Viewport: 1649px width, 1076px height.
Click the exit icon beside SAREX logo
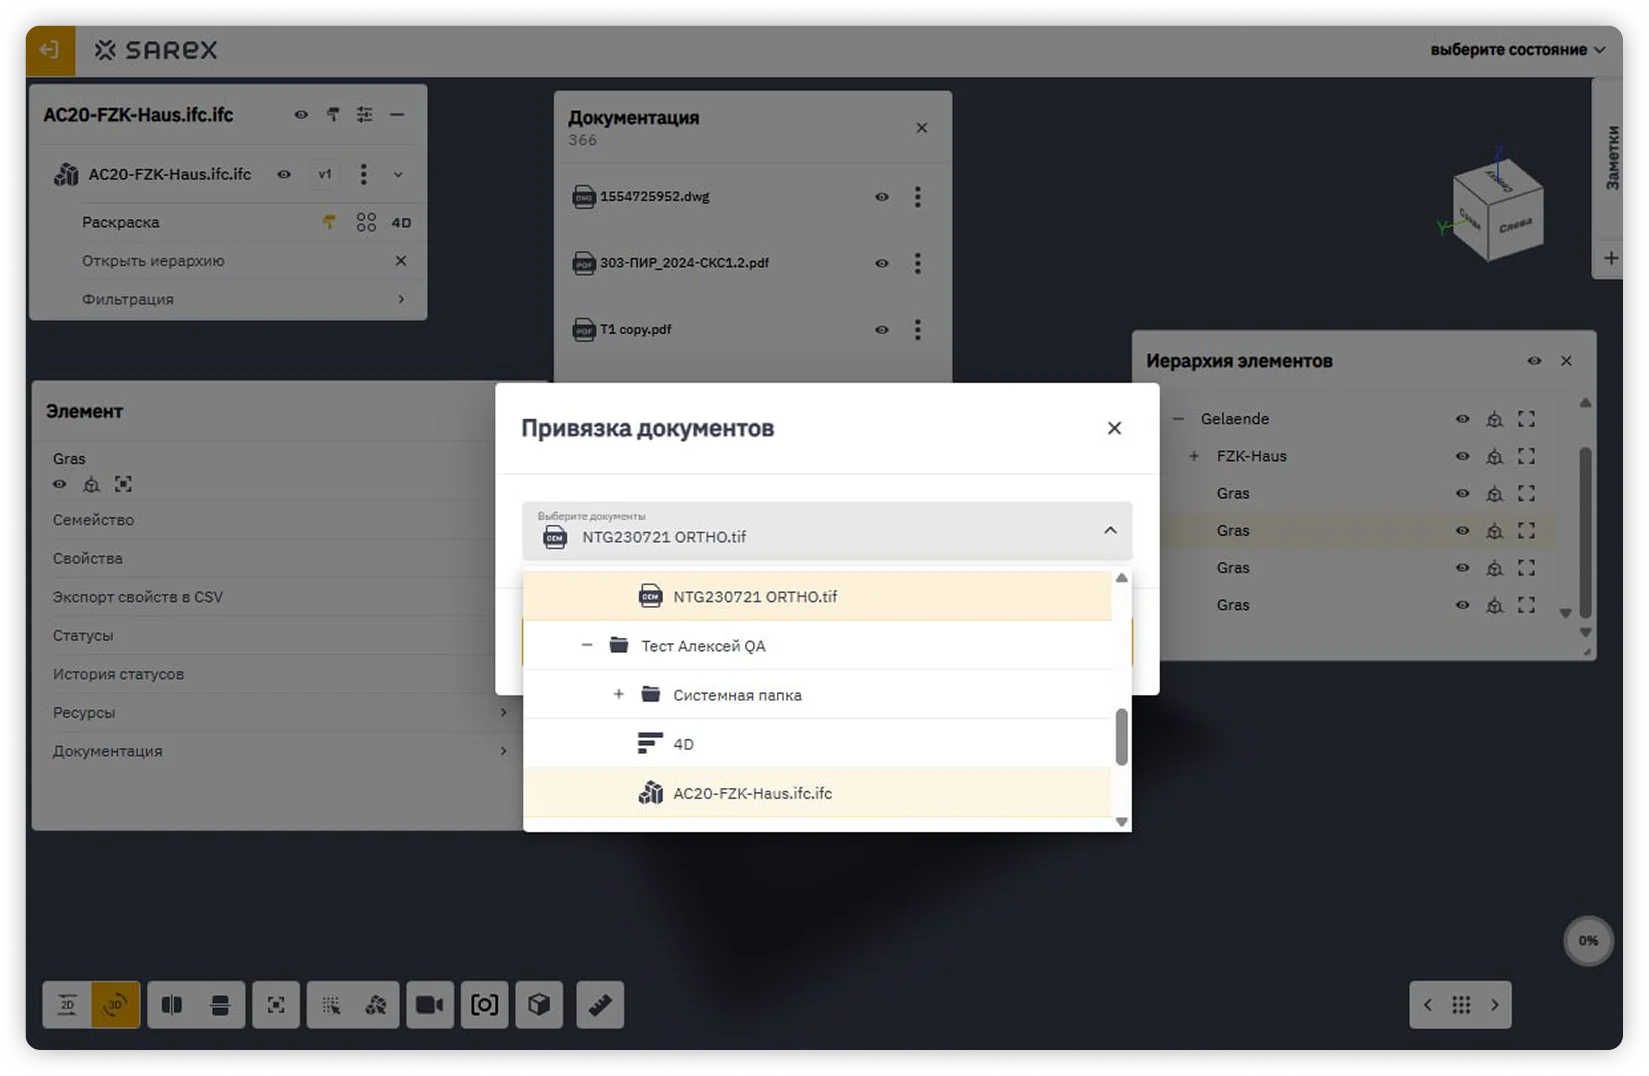click(50, 50)
